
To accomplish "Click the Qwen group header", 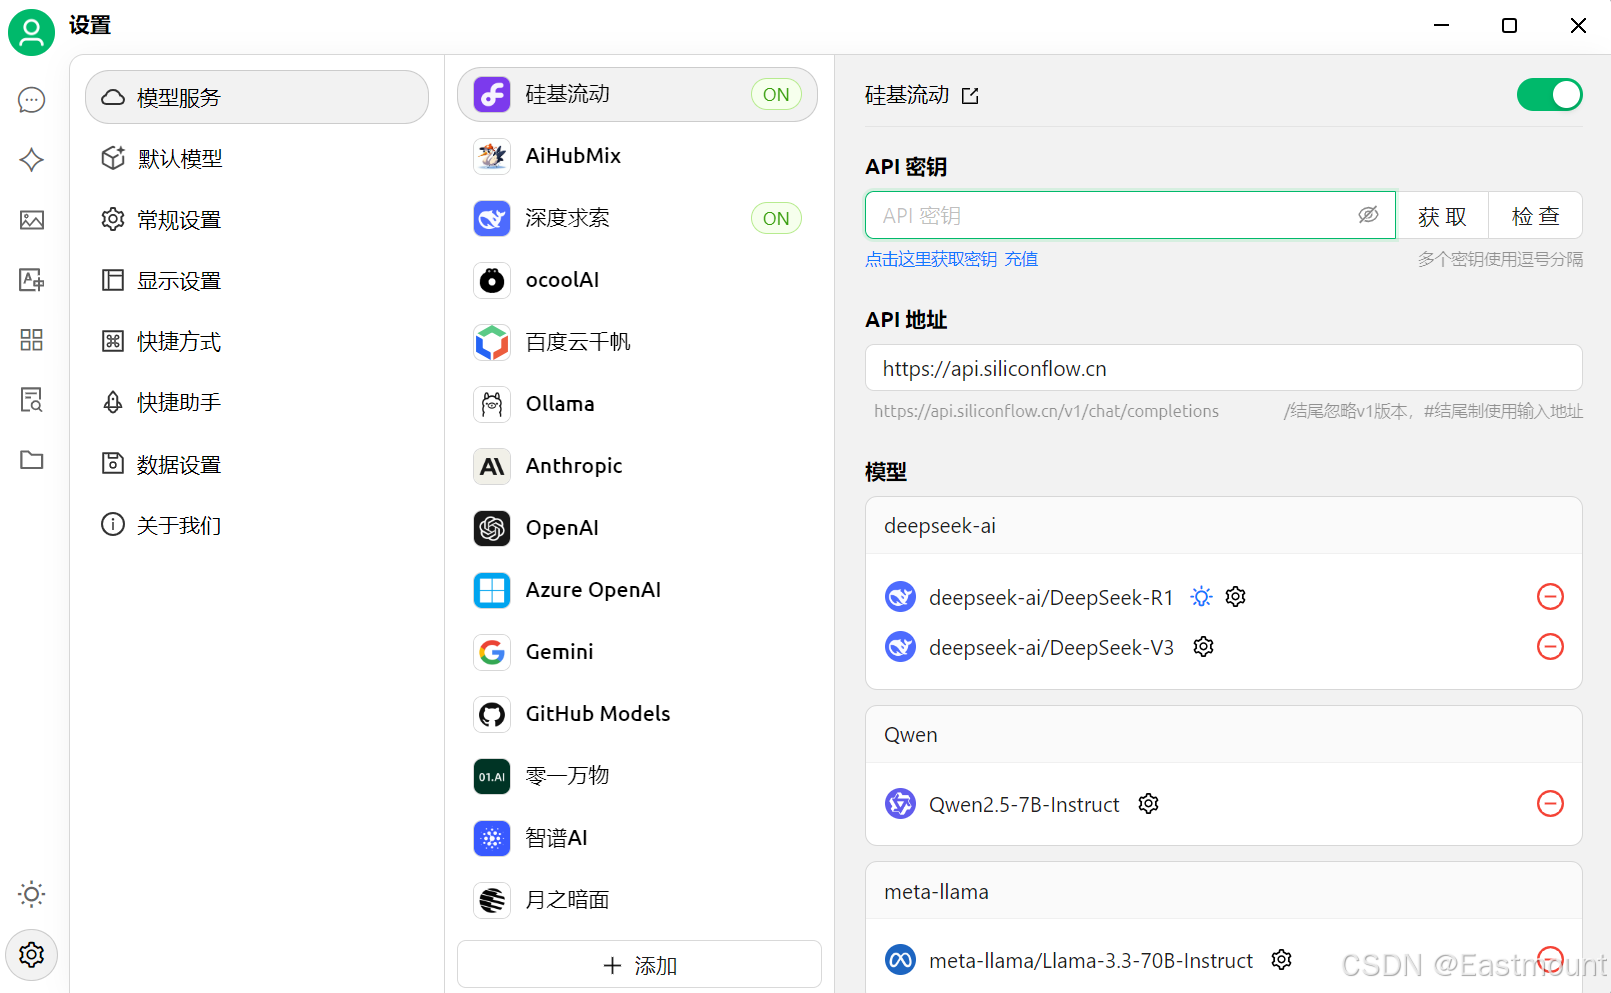I will [1223, 735].
